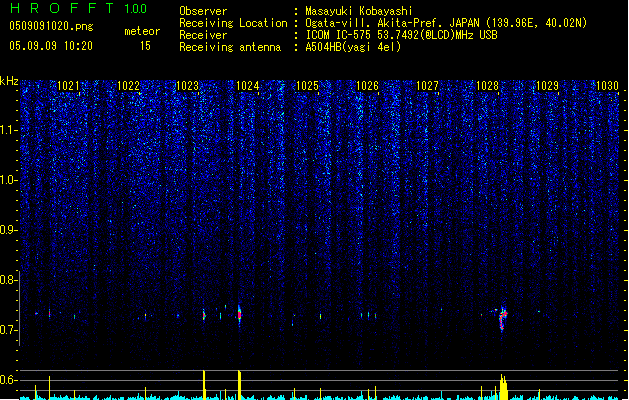This screenshot has width=629, height=400.
Task: Click the Receiving Location label
Action: click(x=233, y=23)
